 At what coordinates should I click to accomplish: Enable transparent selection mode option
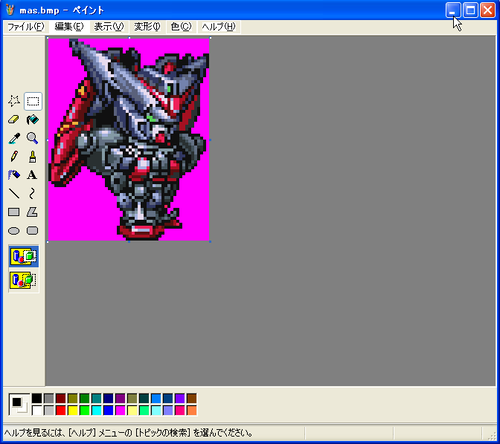(x=24, y=280)
